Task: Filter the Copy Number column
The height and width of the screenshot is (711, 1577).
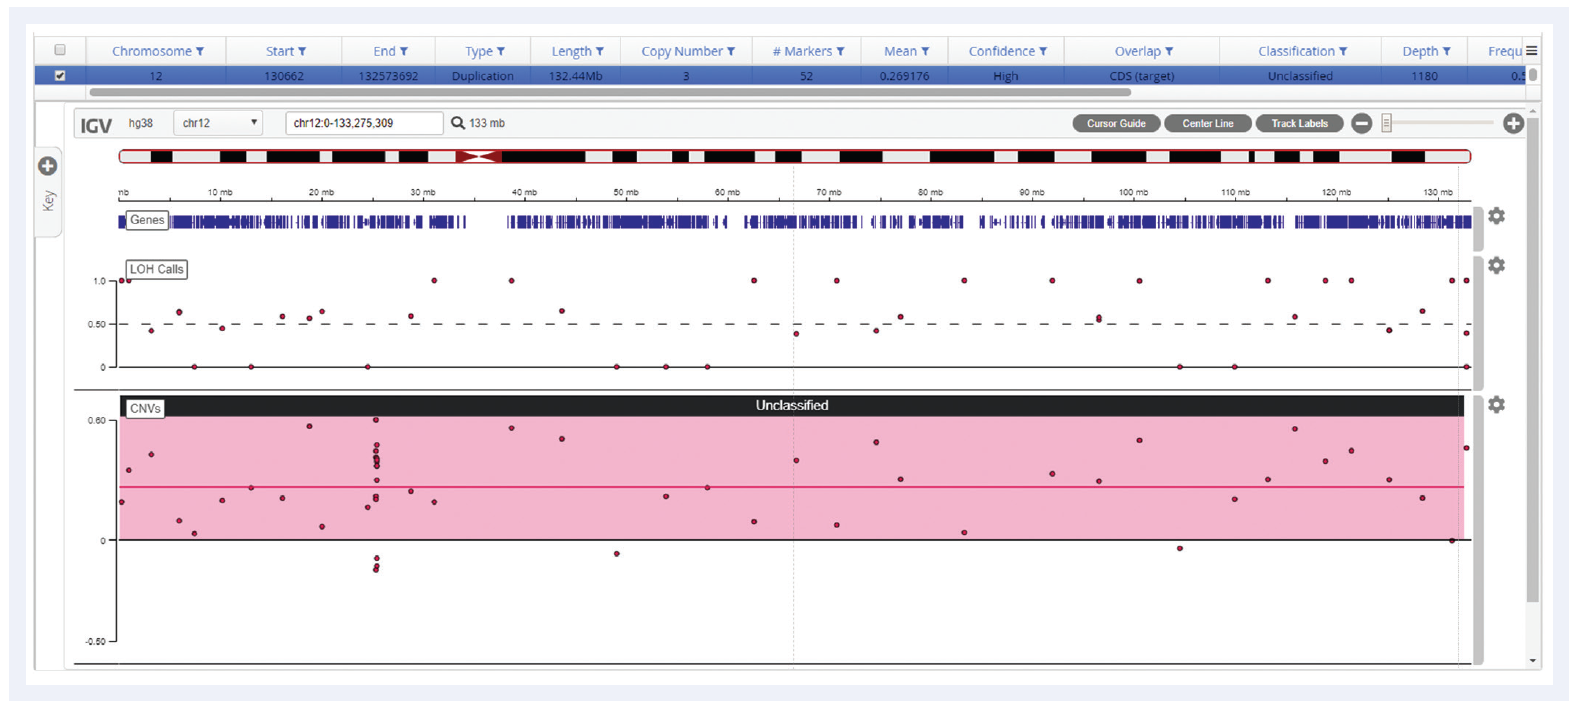Action: click(731, 52)
